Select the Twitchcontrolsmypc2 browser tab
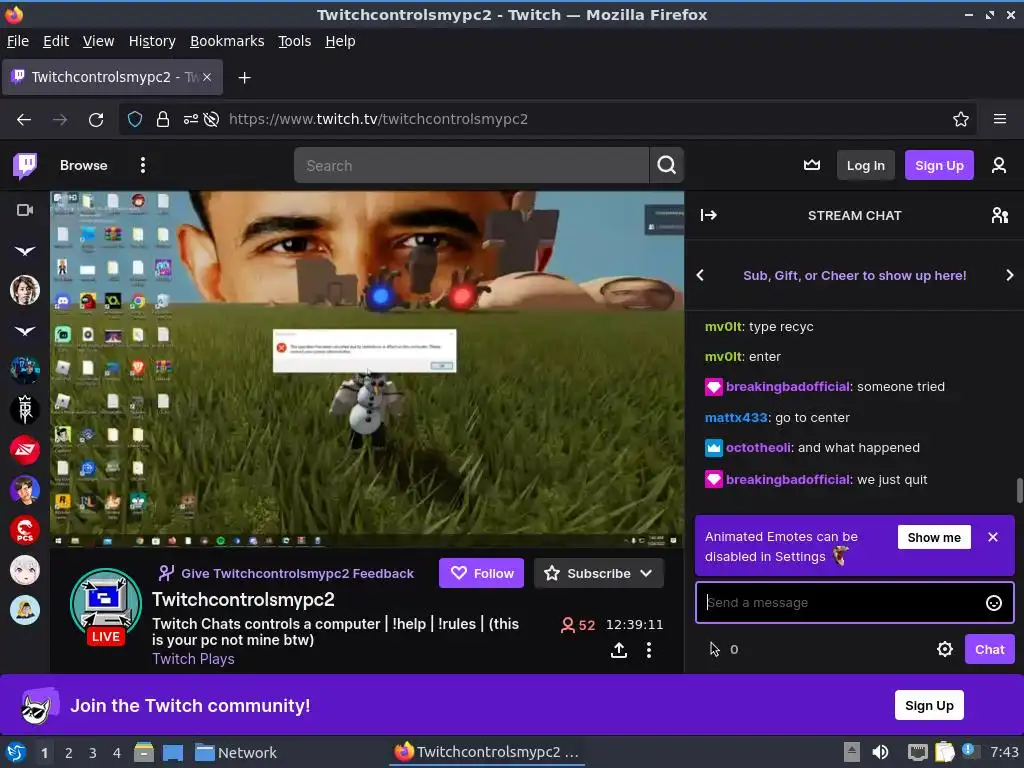 click(x=113, y=77)
